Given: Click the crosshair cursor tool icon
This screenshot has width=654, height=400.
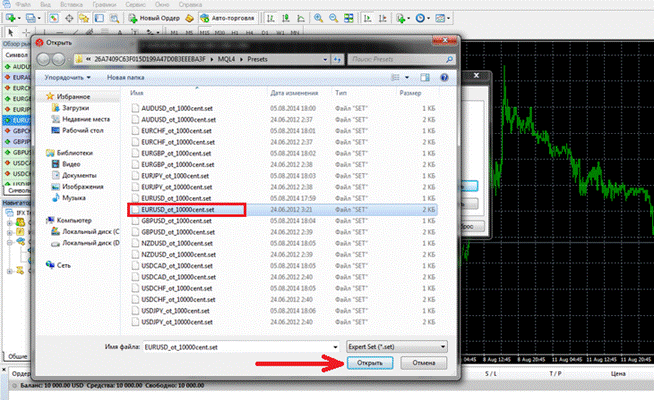Looking at the screenshot, I should [26, 33].
